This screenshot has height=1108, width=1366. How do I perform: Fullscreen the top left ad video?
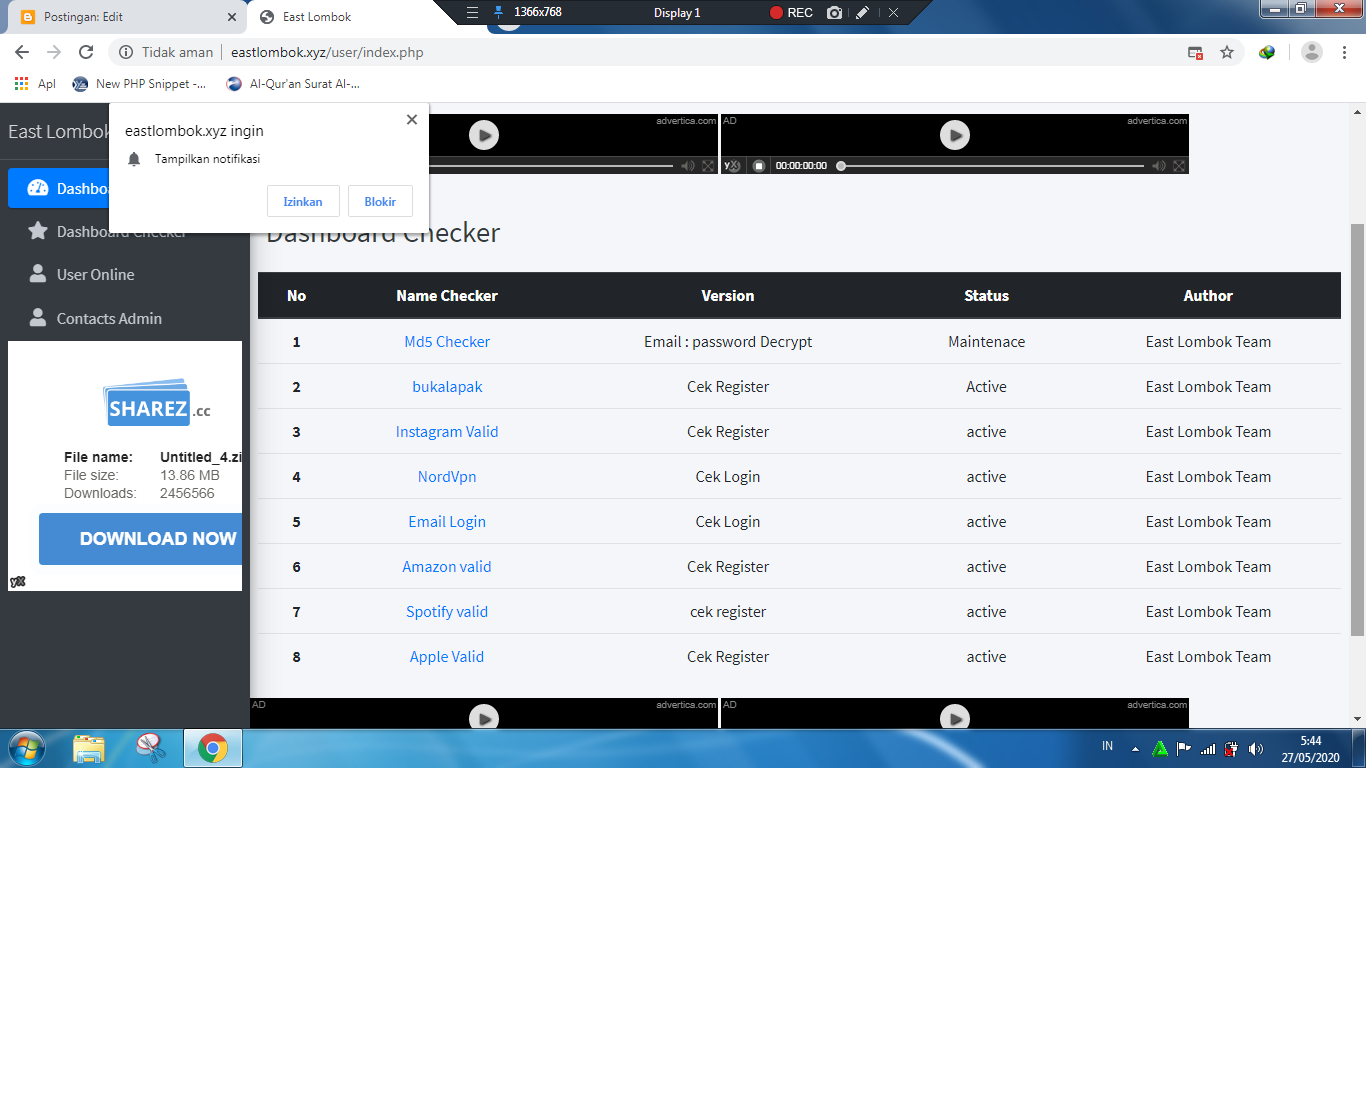click(708, 166)
